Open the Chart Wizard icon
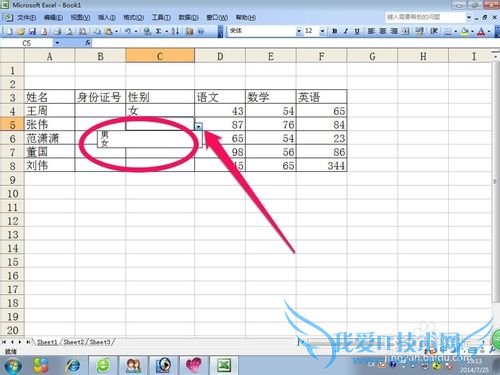This screenshot has width=500, height=375. [x=190, y=31]
